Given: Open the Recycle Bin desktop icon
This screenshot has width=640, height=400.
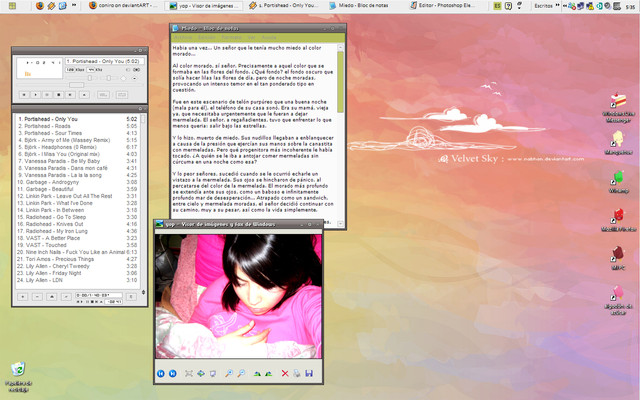Looking at the screenshot, I should [x=16, y=368].
